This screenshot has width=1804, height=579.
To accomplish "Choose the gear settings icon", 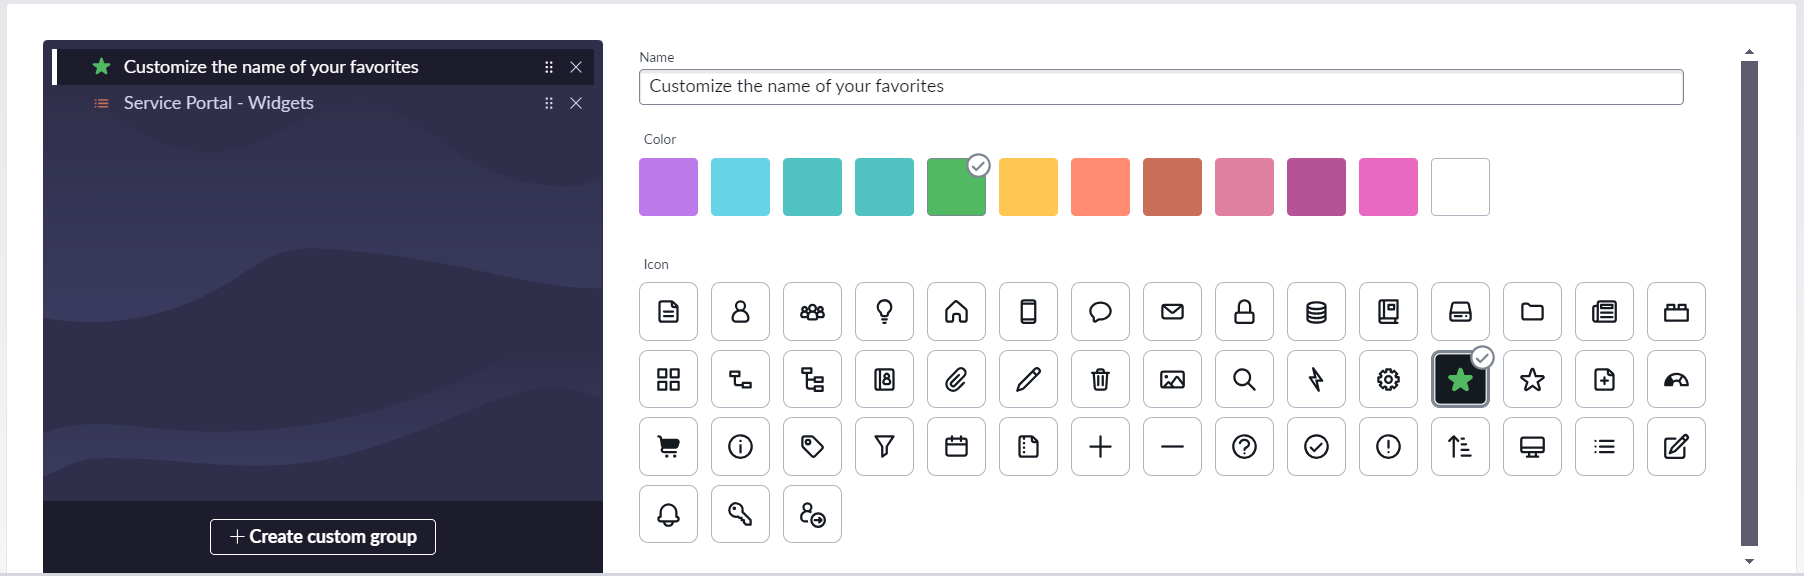I will (1388, 380).
